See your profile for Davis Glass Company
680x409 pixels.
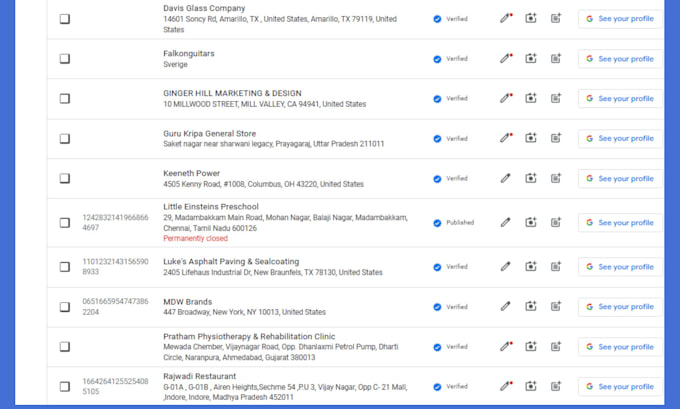[620, 19]
